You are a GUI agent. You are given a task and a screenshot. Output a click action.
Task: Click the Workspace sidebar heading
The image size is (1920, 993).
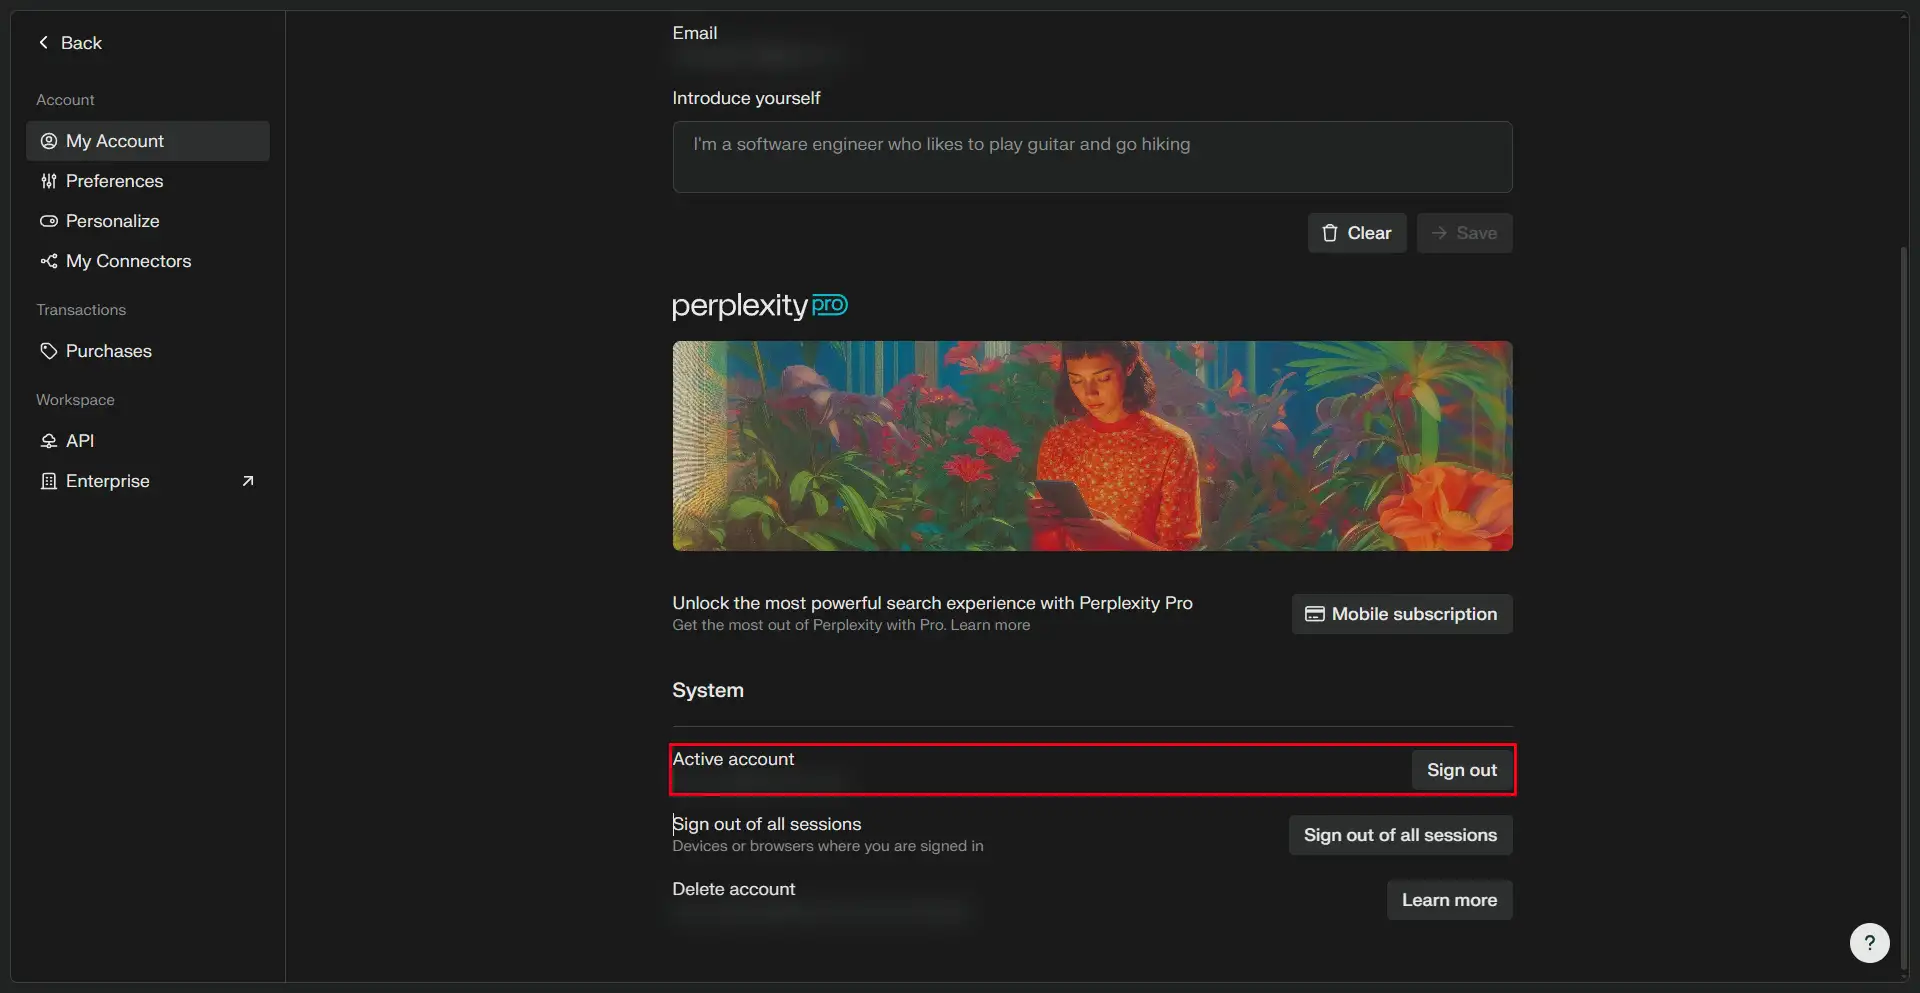(x=75, y=400)
